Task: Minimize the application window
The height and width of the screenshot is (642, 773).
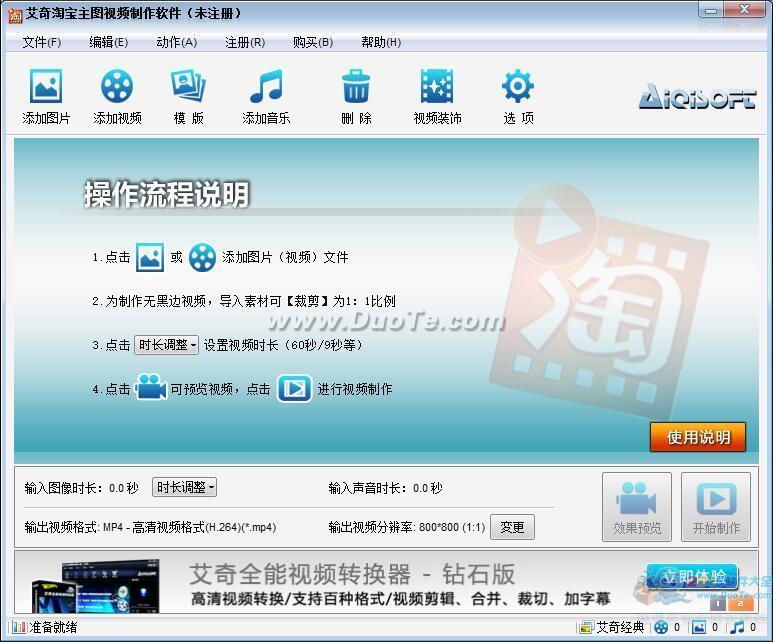Action: [711, 10]
